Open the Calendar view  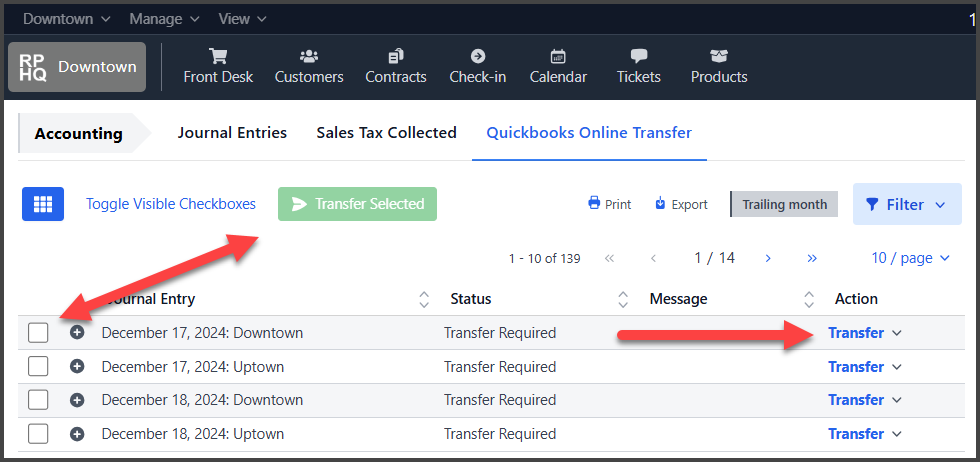pyautogui.click(x=558, y=66)
